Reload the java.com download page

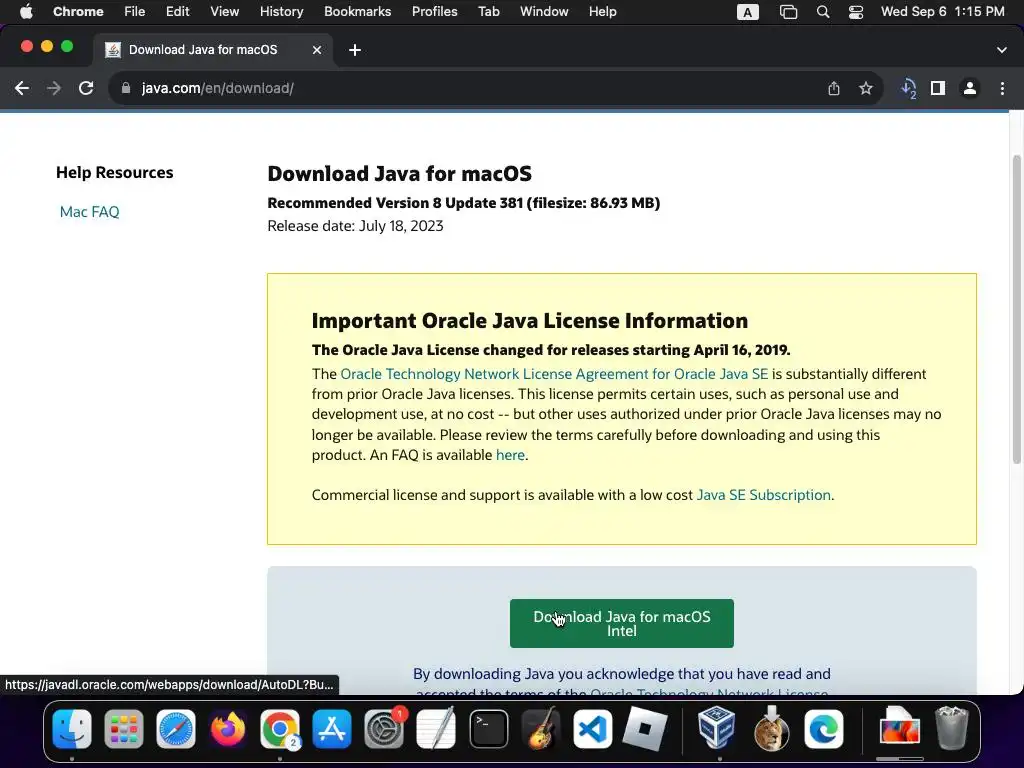click(86, 88)
